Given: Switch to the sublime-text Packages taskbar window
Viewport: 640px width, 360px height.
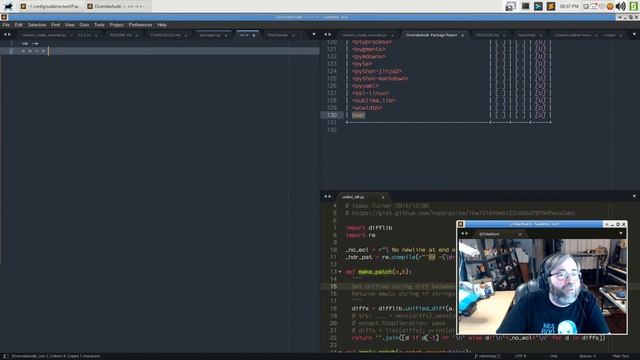Looking at the screenshot, I should [50, 6].
